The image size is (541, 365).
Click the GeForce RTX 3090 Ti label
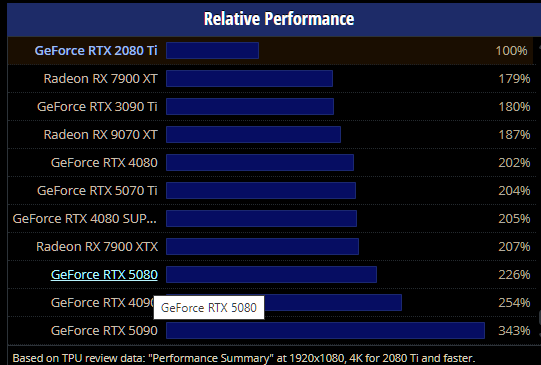coord(97,107)
